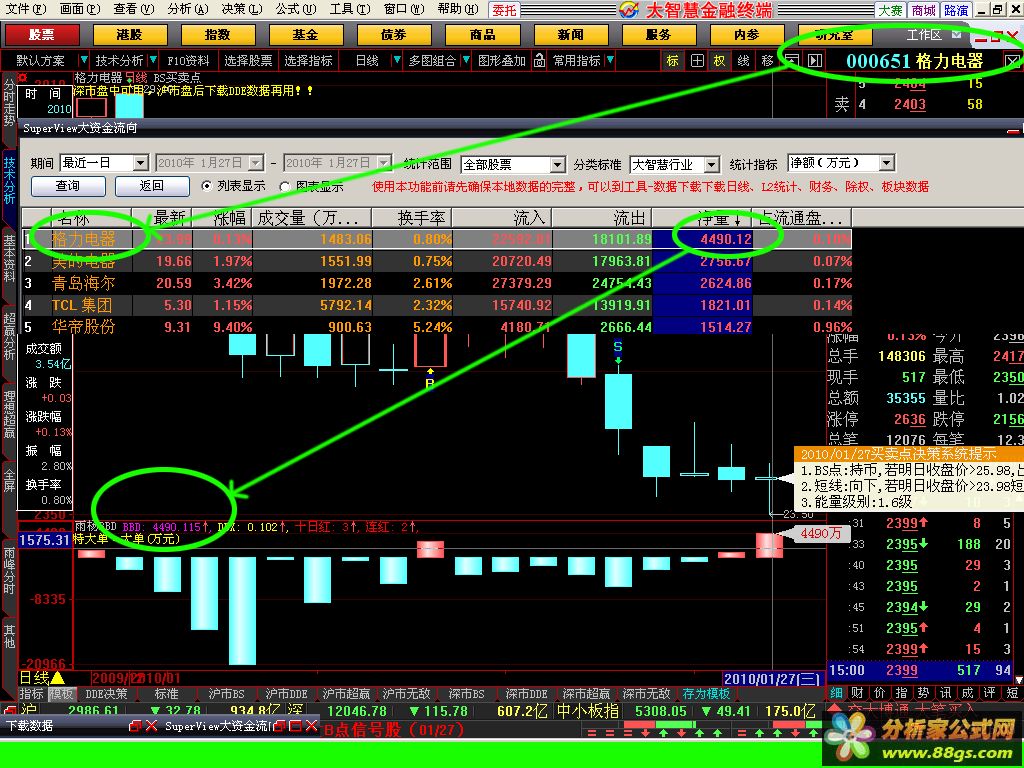The height and width of the screenshot is (768, 1024).
Task: Open the 成 deals tab icon
Action: click(968, 693)
